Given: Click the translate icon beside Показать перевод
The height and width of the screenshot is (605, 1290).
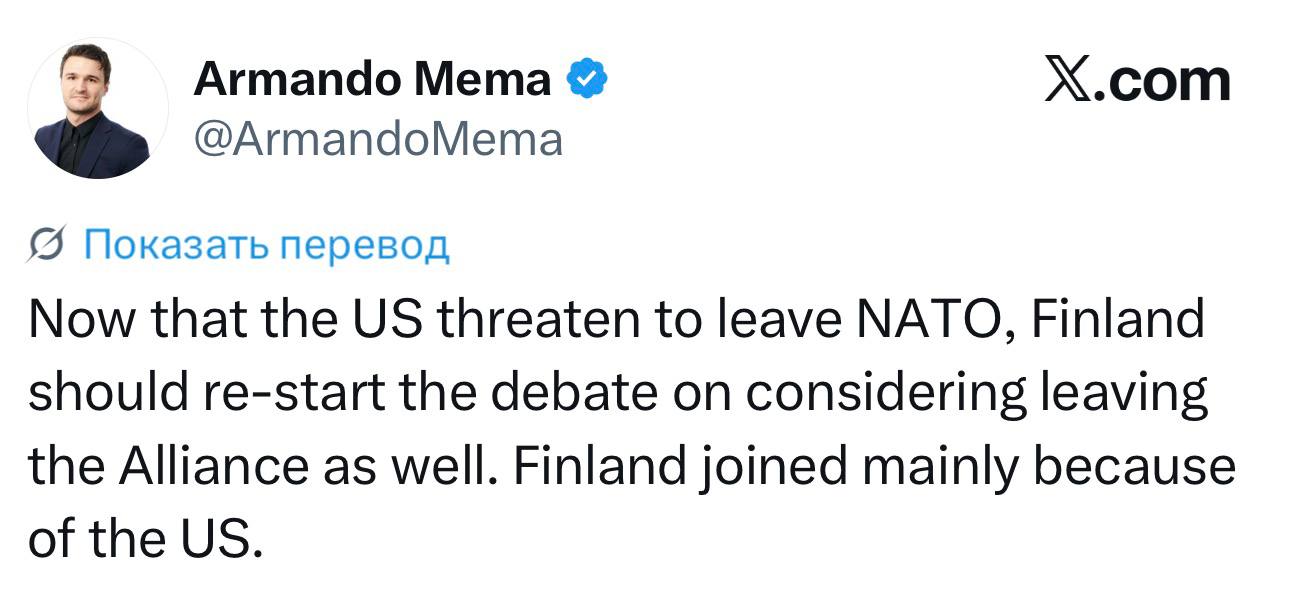Looking at the screenshot, I should point(48,244).
